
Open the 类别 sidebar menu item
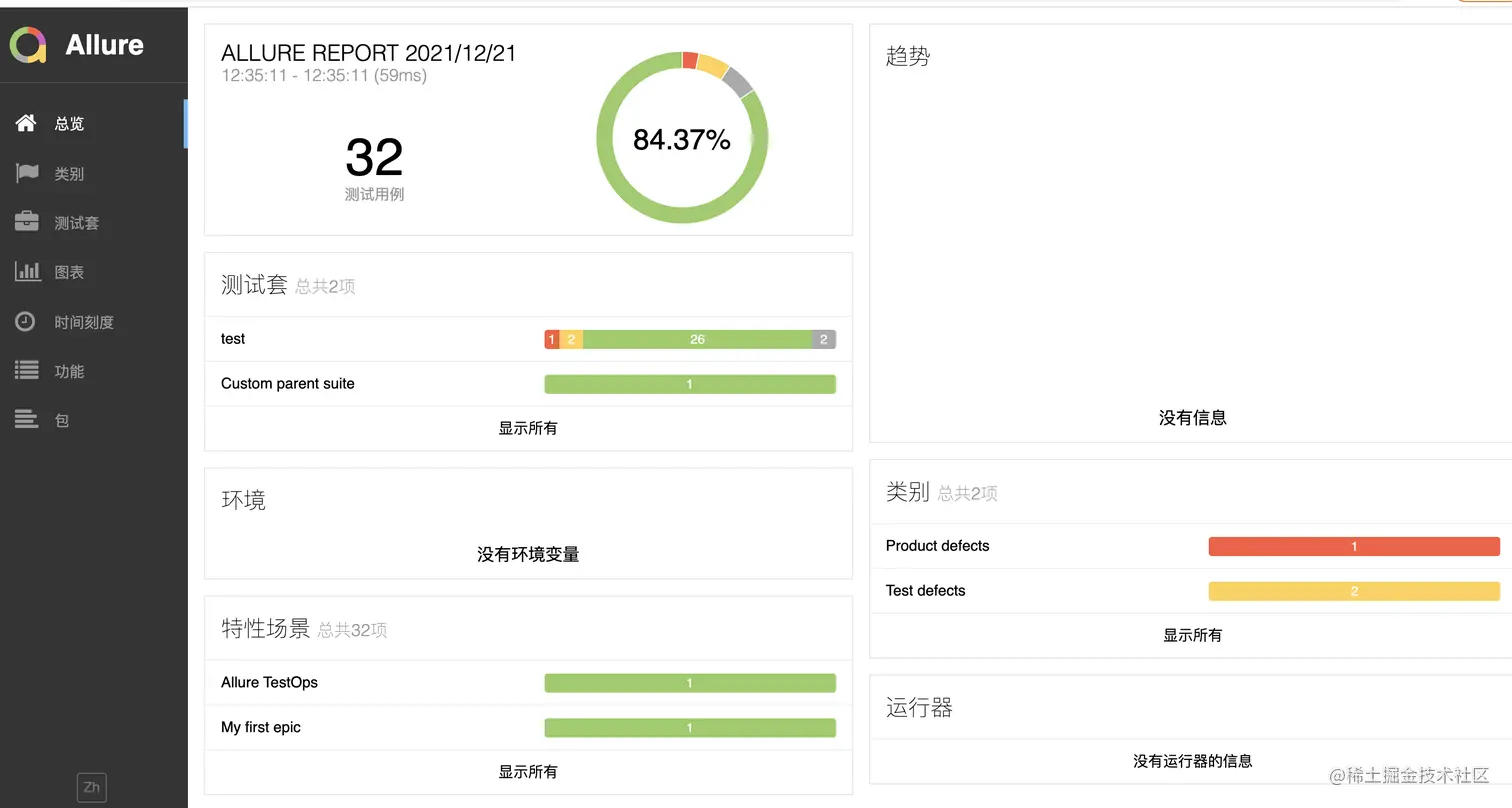(x=94, y=173)
